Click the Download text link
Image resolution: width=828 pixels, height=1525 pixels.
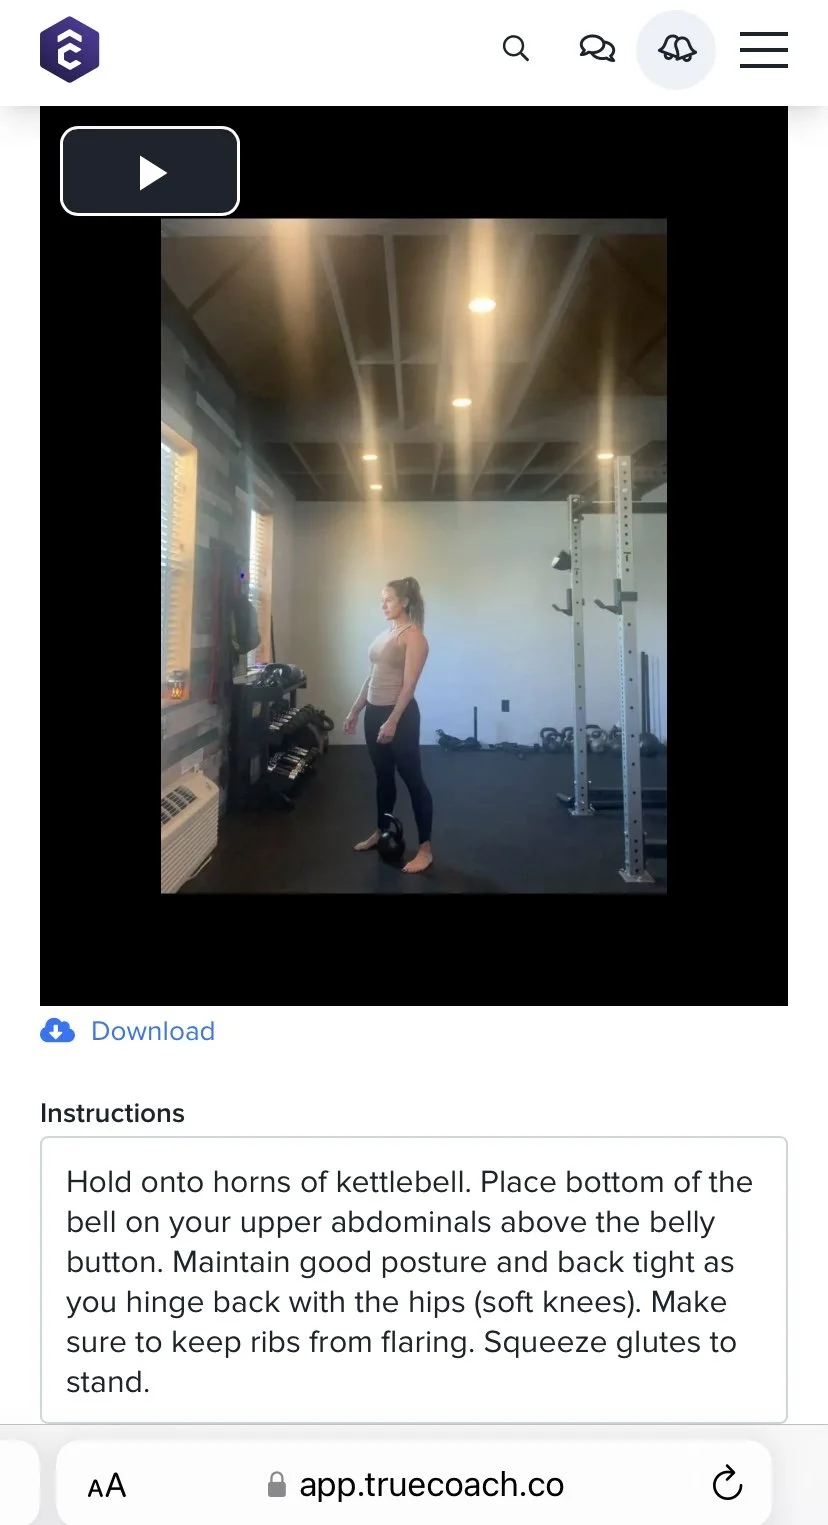pos(153,1031)
